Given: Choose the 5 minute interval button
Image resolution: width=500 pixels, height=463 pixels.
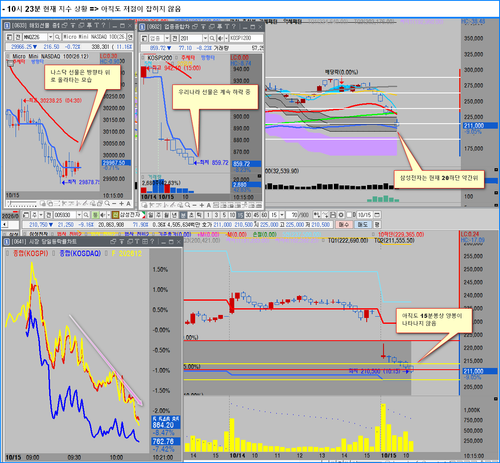Looking at the screenshot, I should pyautogui.click(x=224, y=215).
